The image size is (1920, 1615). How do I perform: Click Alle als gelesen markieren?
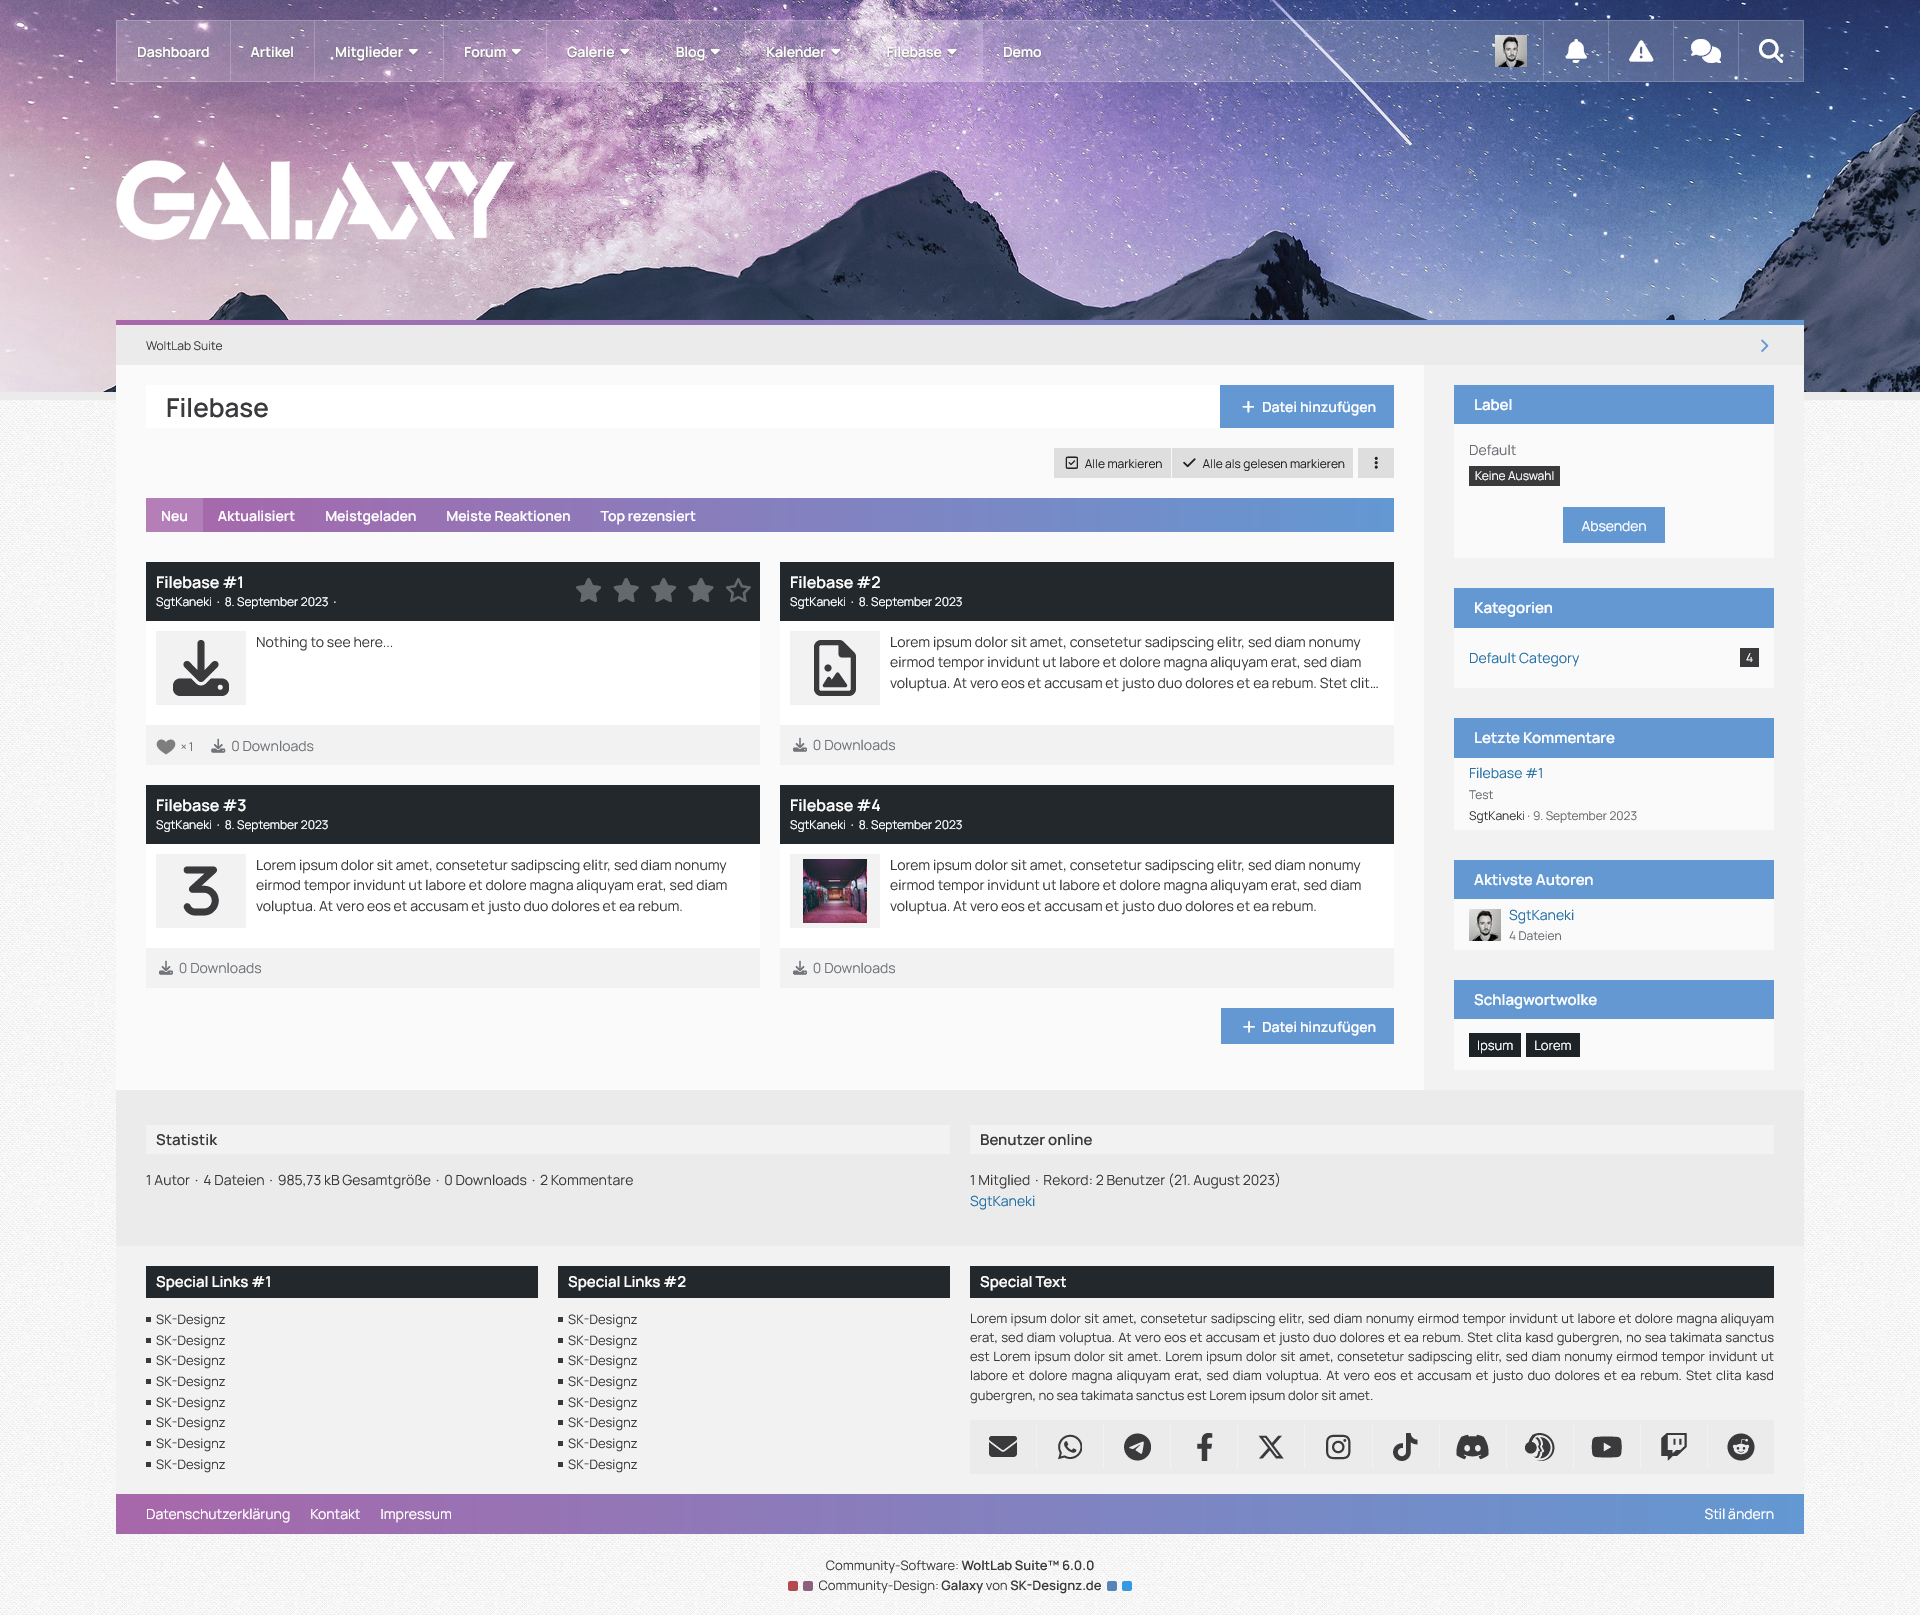pos(1263,463)
